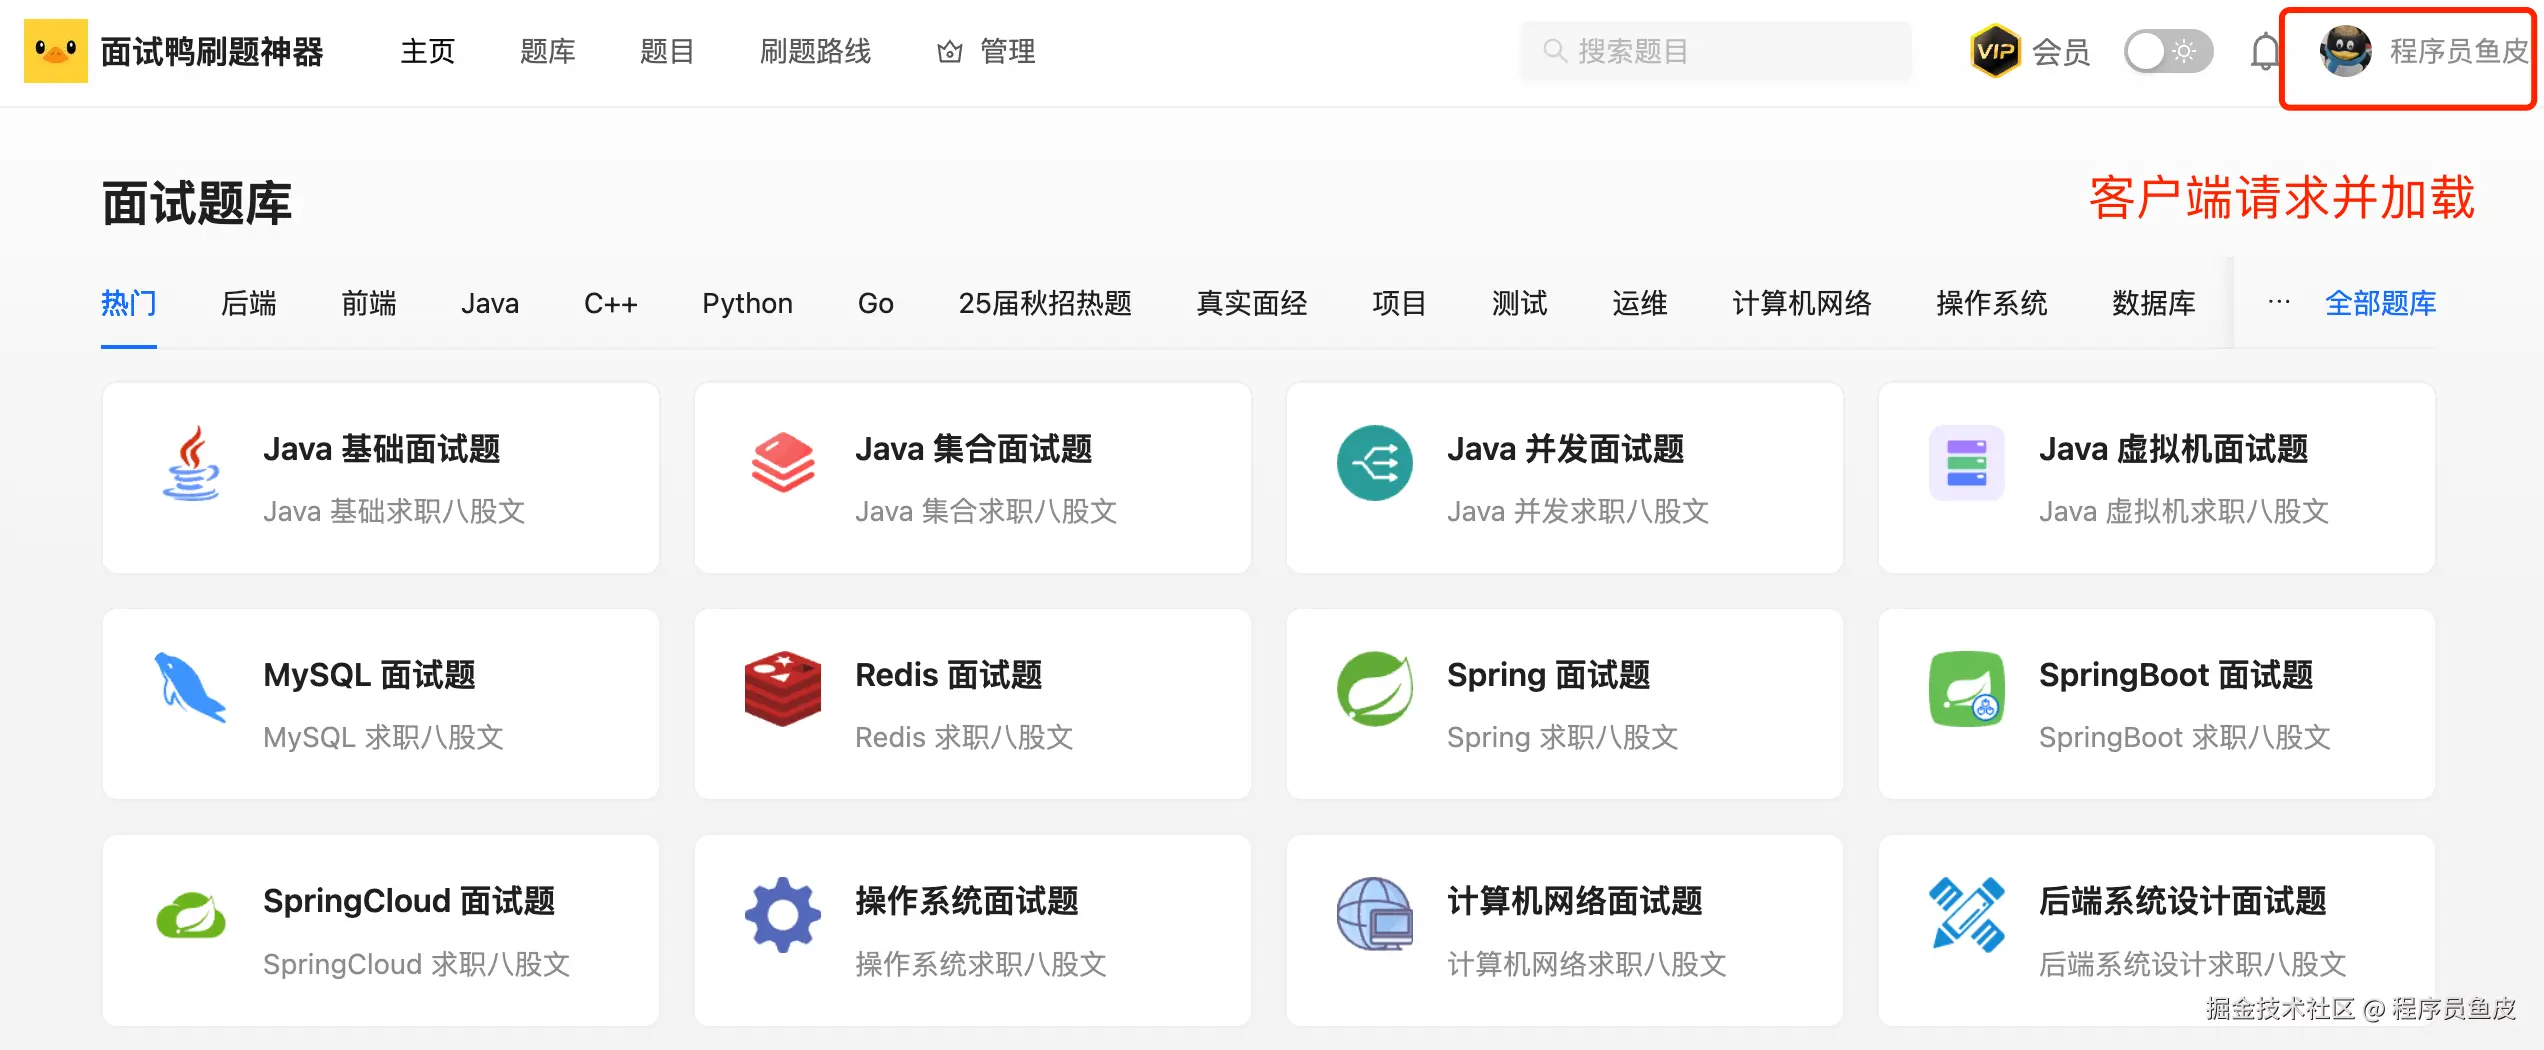Click the 'Java 基础求职八股文' description
The height and width of the screenshot is (1050, 2544).
pyautogui.click(x=394, y=511)
